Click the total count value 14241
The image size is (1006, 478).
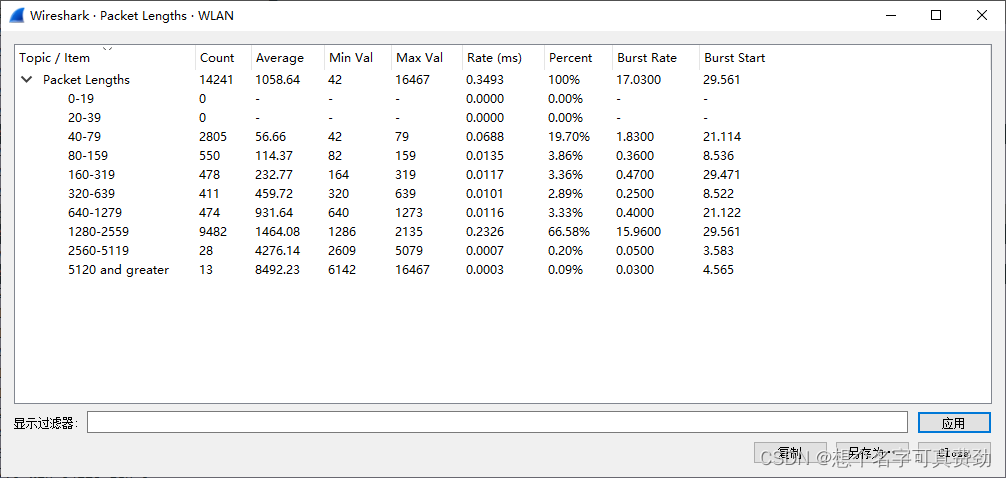point(216,80)
